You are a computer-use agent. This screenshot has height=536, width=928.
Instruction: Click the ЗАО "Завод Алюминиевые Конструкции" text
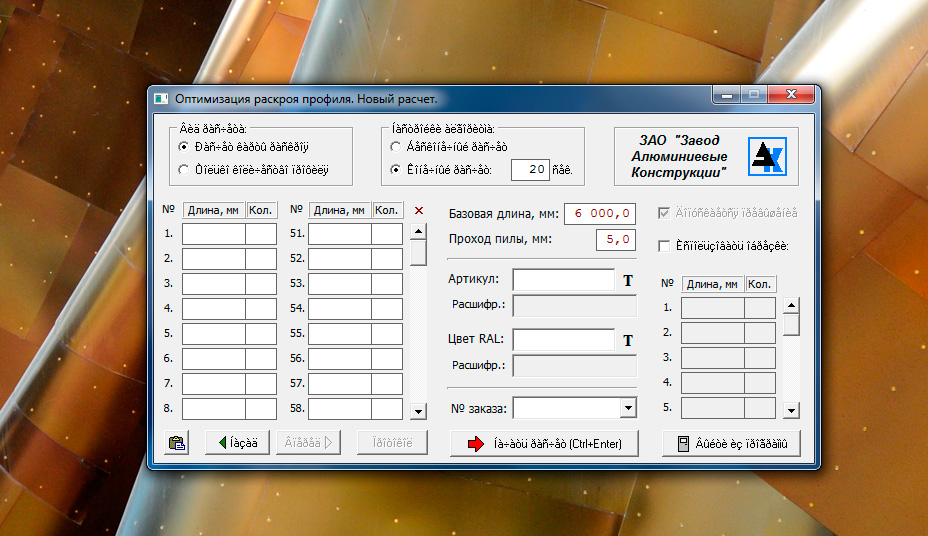[x=679, y=156]
